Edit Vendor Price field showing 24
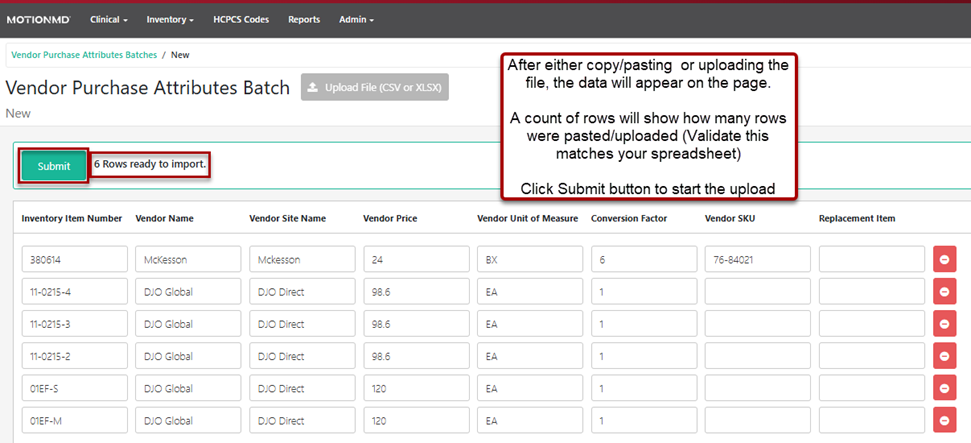 click(416, 260)
